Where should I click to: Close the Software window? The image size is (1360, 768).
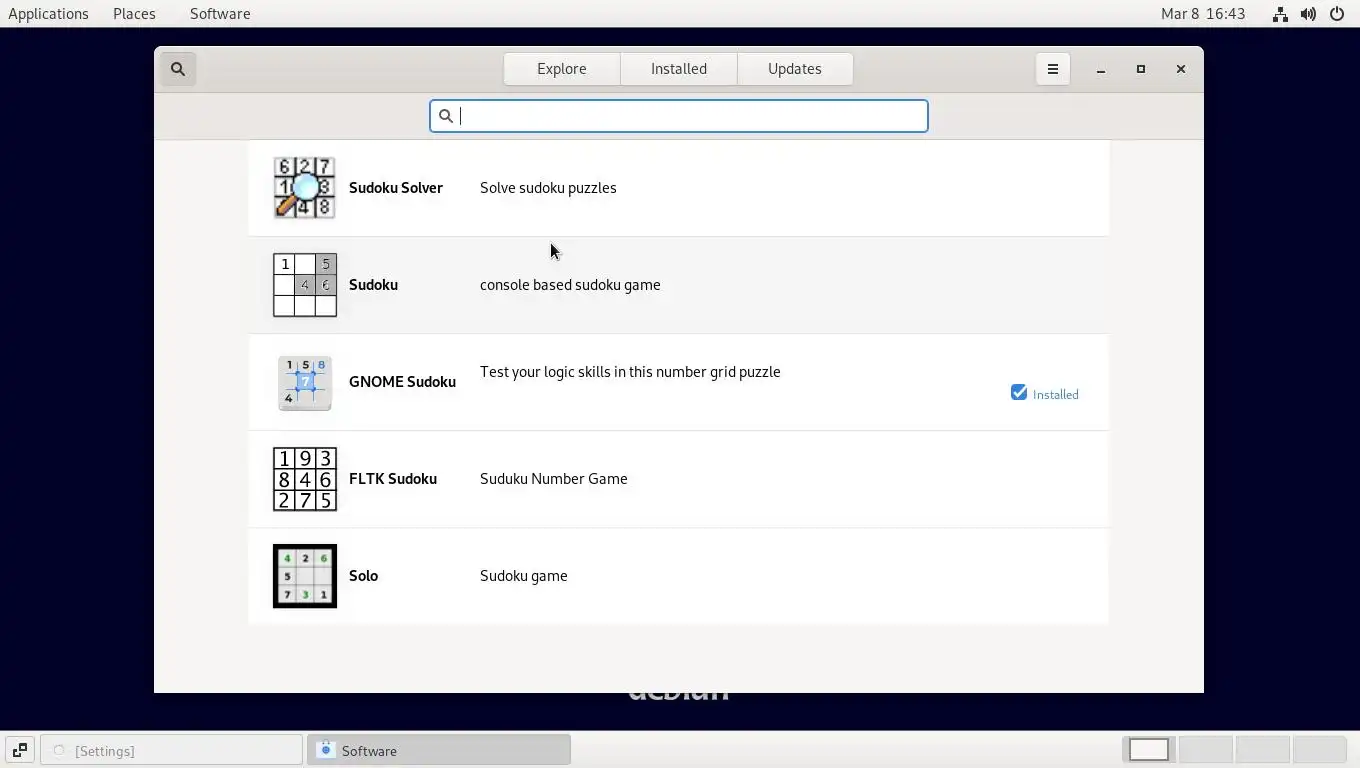click(1181, 69)
